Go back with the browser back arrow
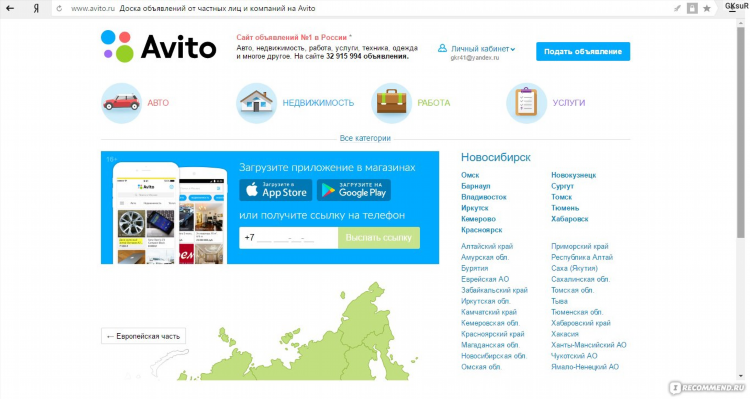The width and height of the screenshot is (750, 399). [x=10, y=8]
